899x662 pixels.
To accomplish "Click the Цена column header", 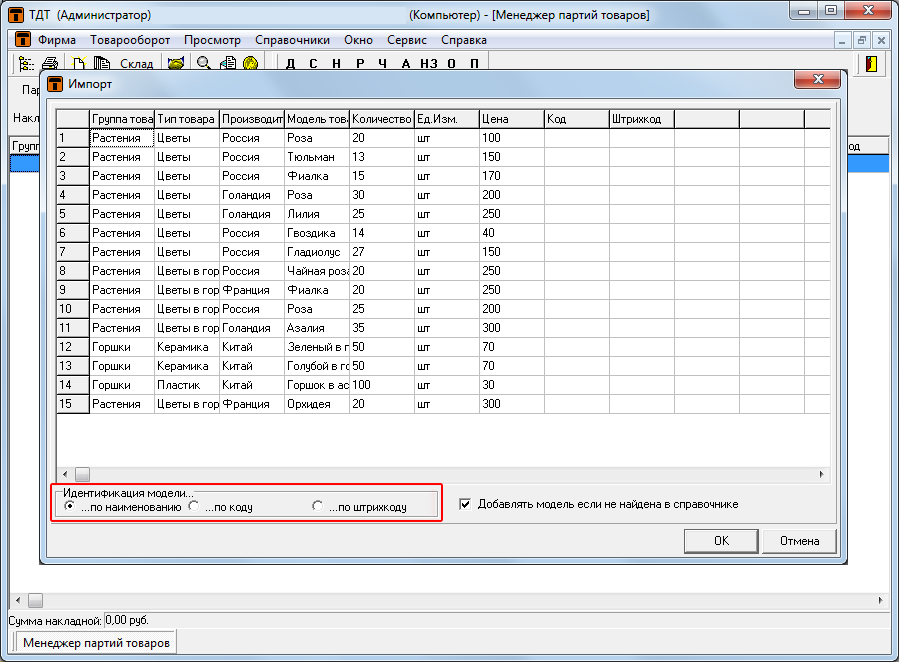I will 512,119.
